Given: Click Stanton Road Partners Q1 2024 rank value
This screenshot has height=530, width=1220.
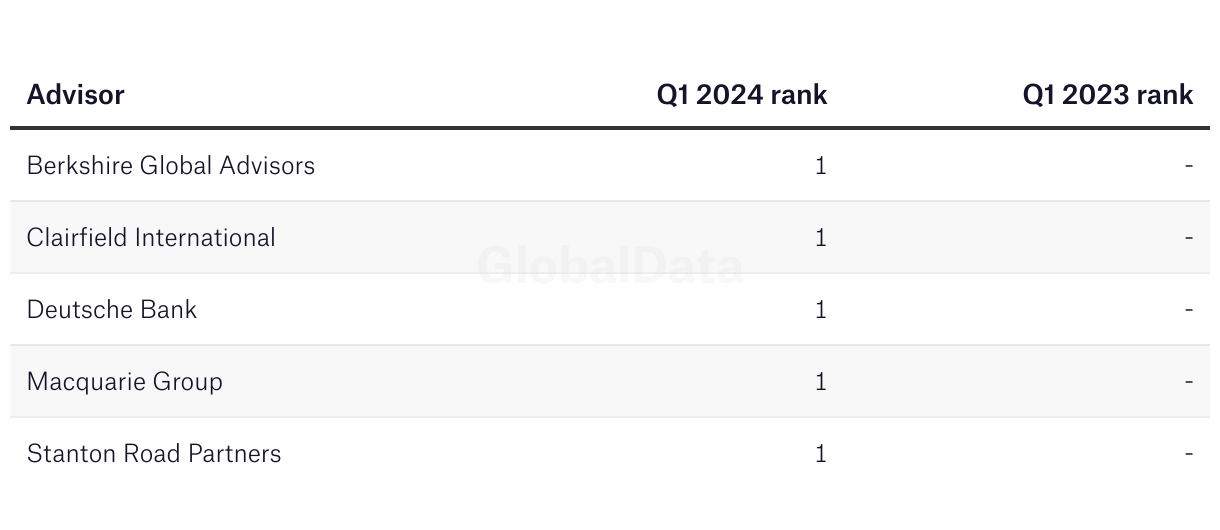Looking at the screenshot, I should (820, 454).
